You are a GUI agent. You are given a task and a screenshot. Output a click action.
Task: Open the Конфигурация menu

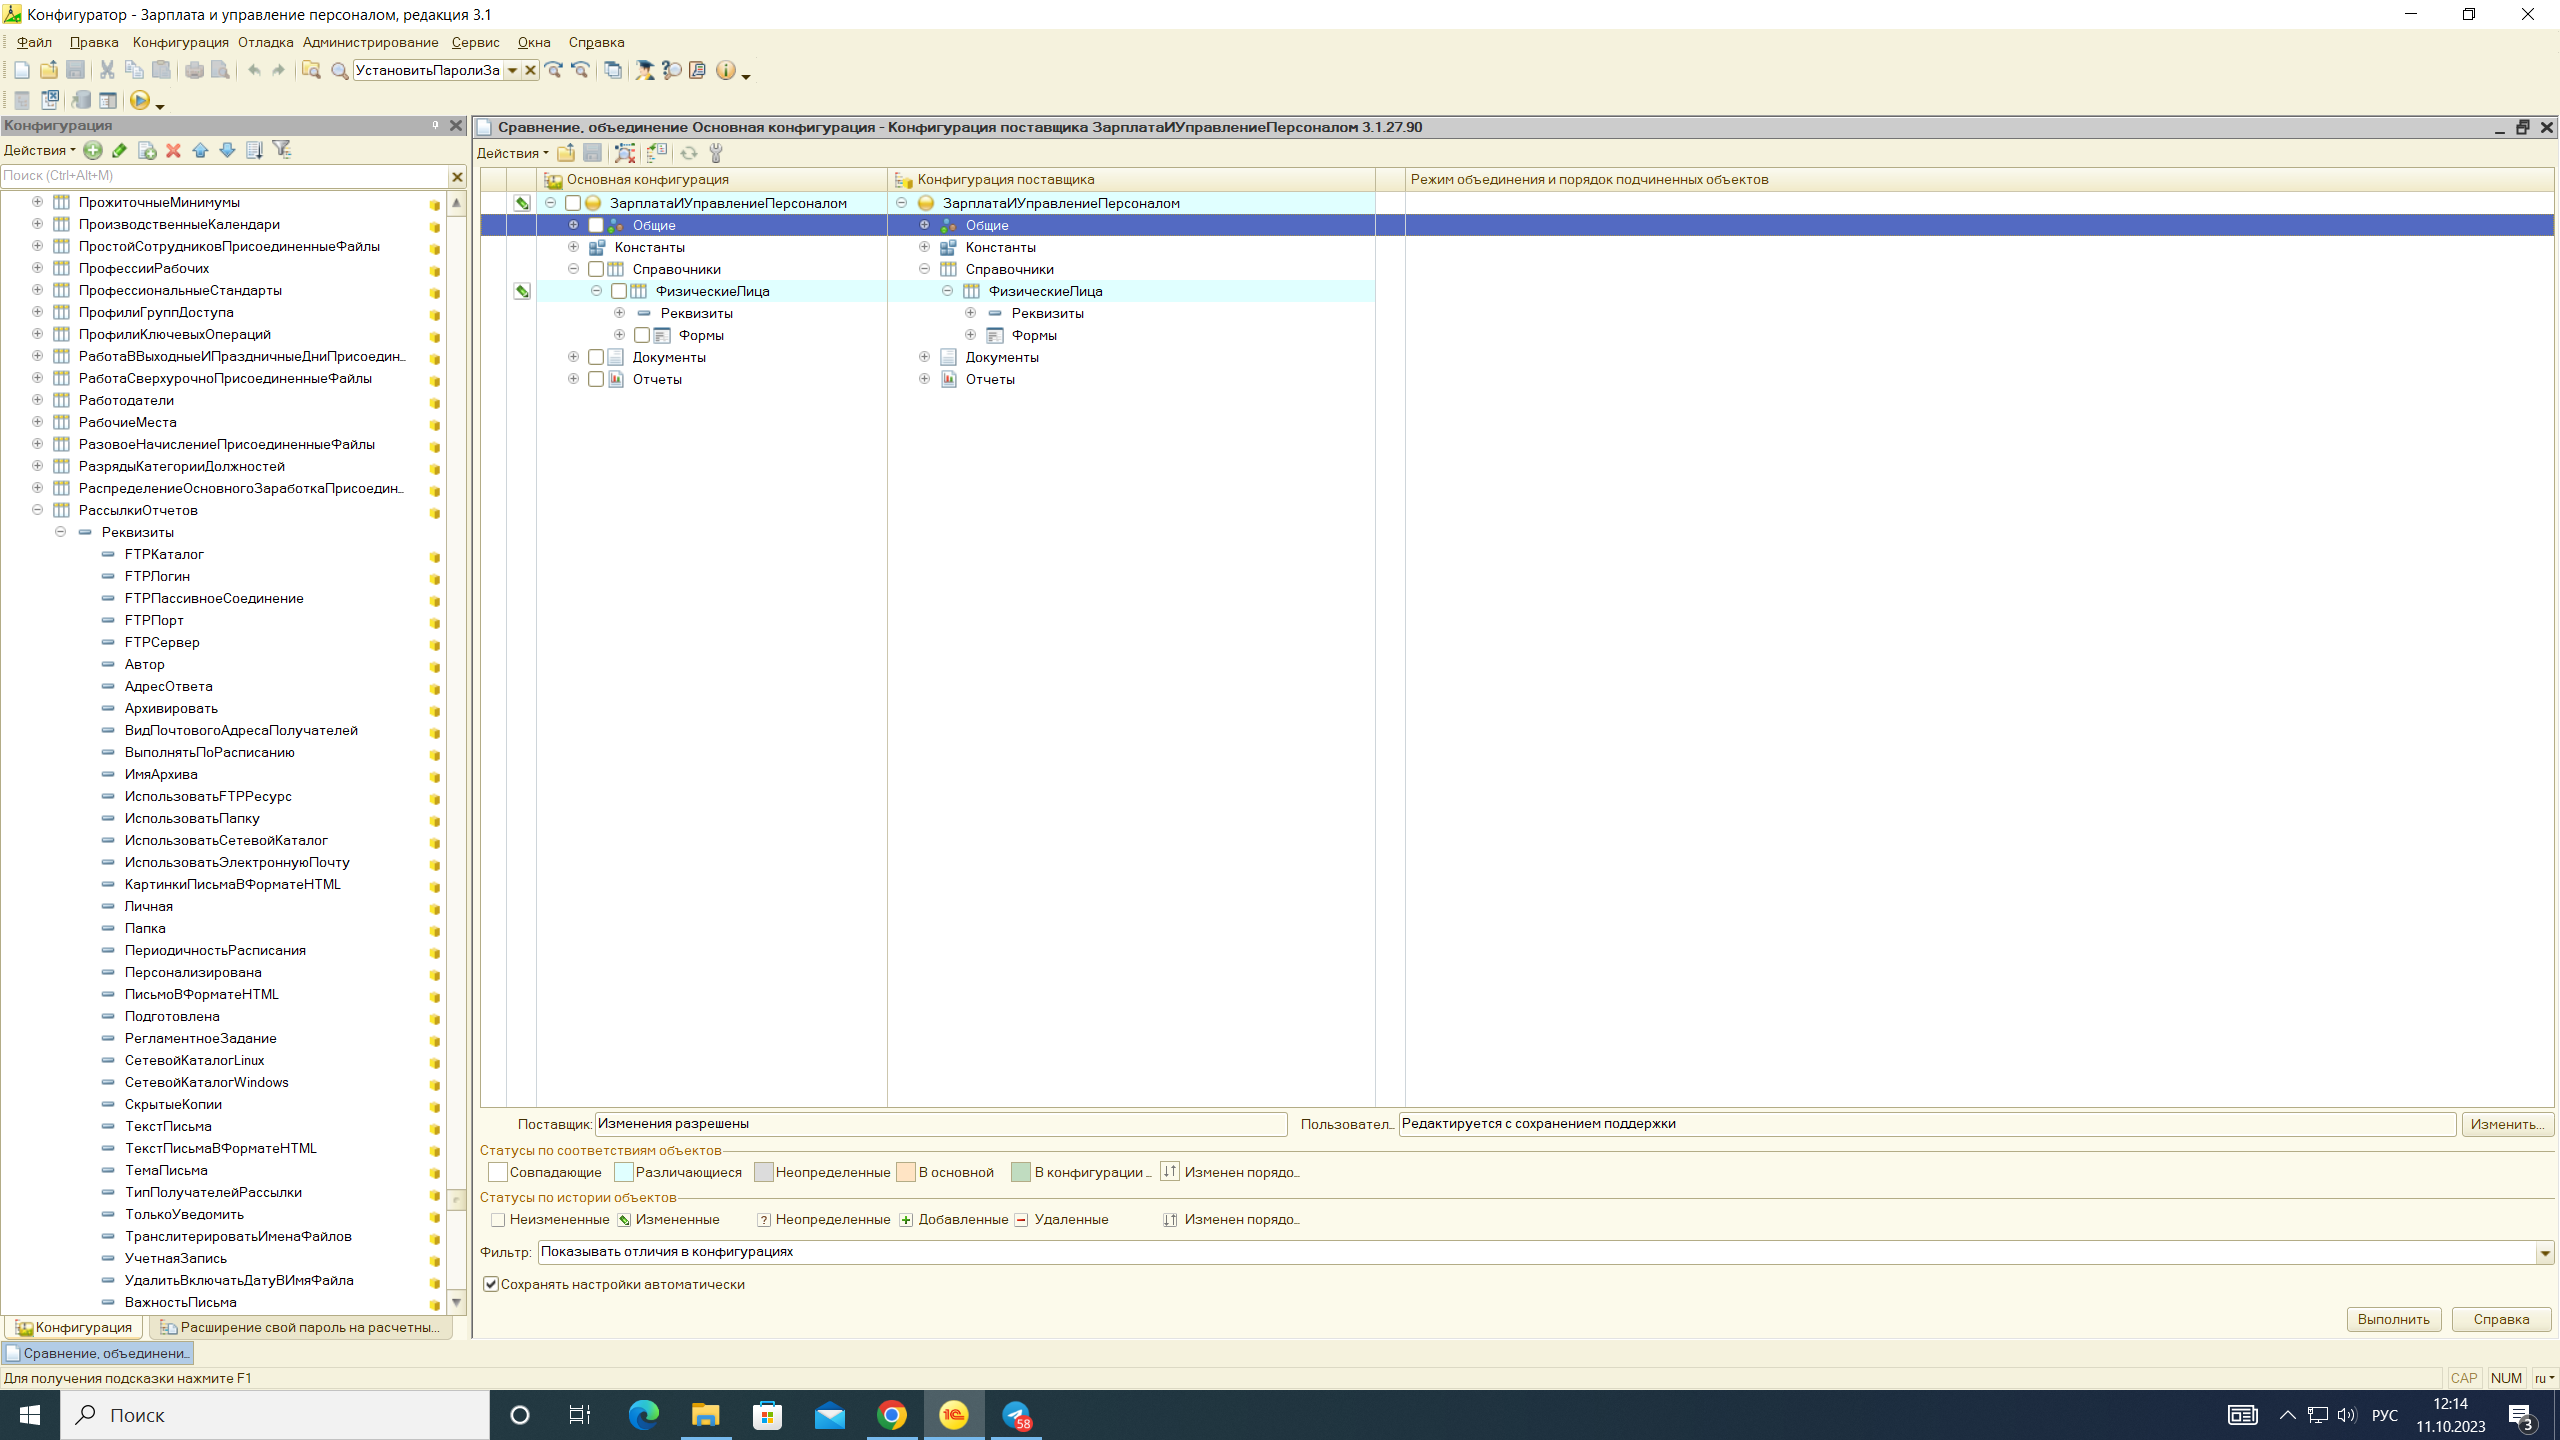tap(180, 42)
